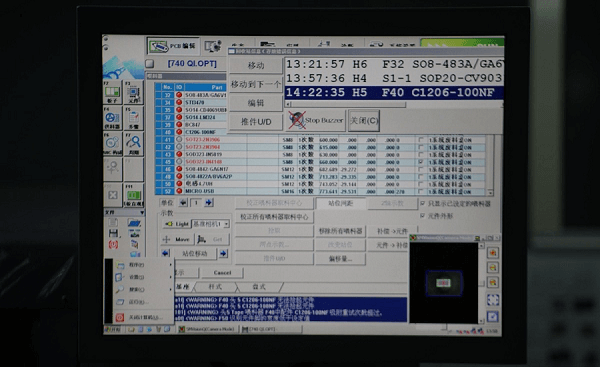Viewport: 600px width, 367px height.
Task: Click the 编辑 button in error dialog
Action: pos(256,103)
